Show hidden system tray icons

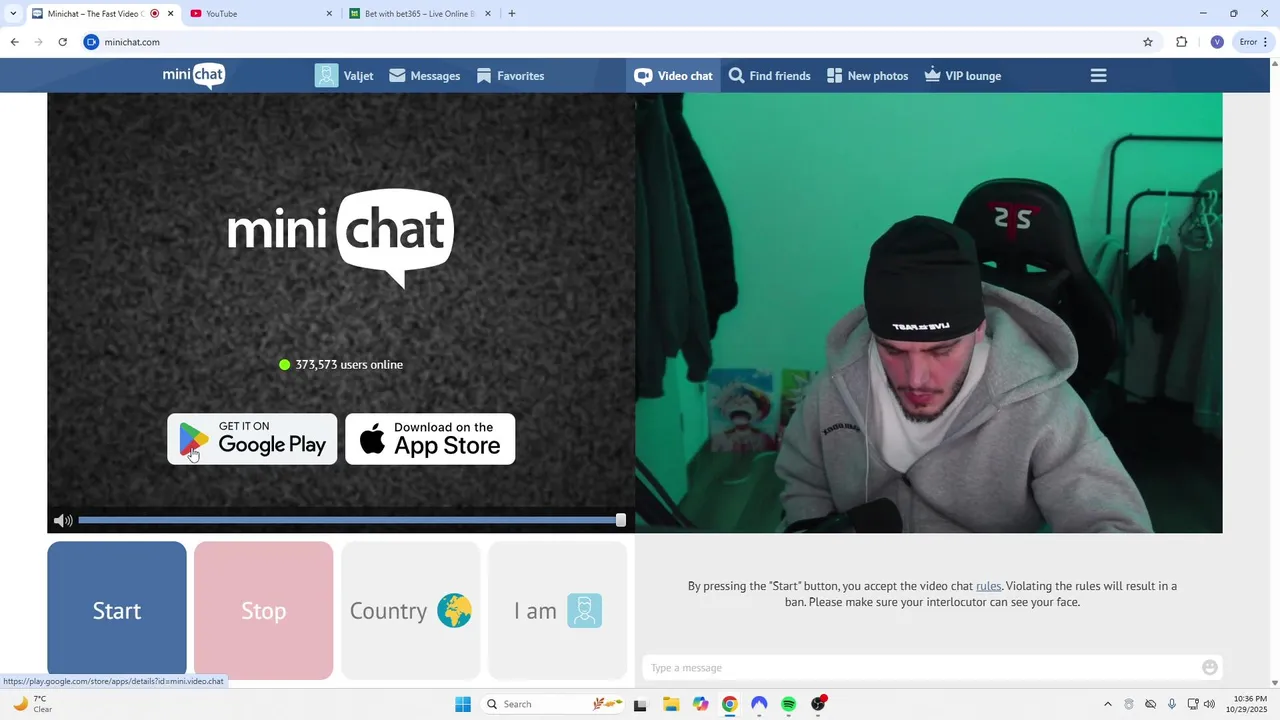[x=1107, y=704]
